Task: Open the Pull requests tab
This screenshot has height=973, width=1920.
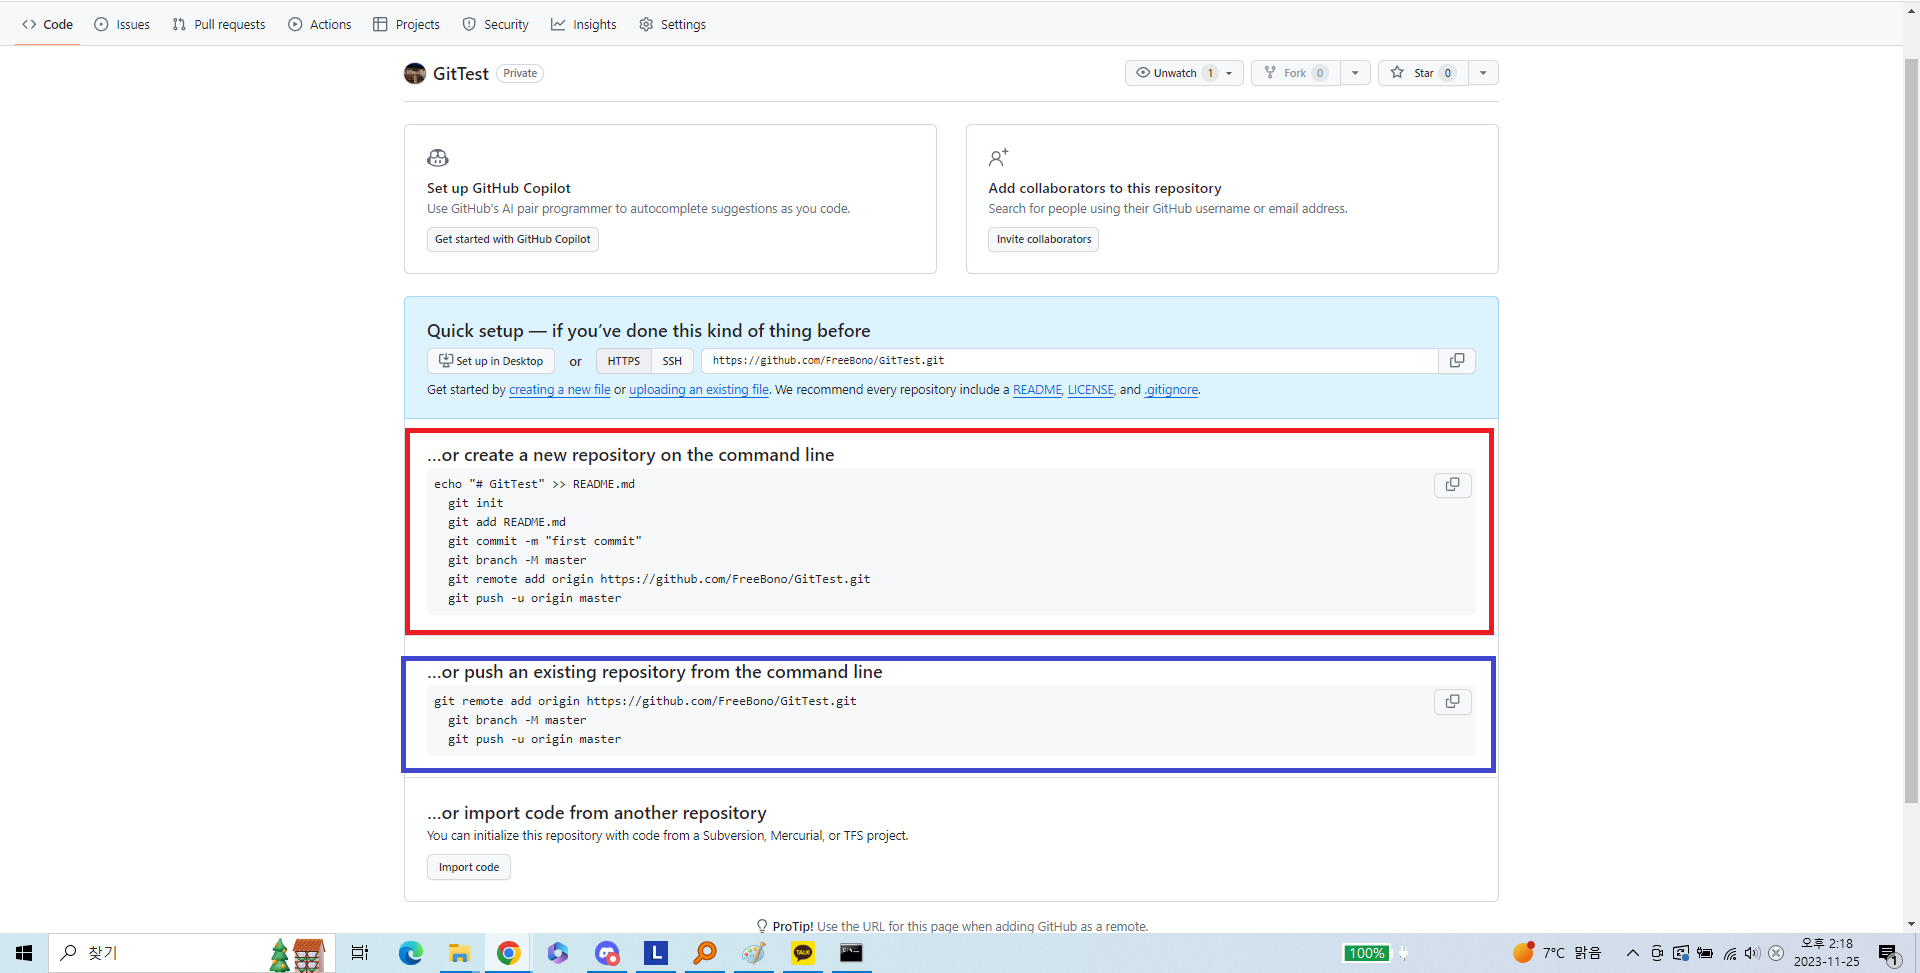Action: click(x=219, y=24)
